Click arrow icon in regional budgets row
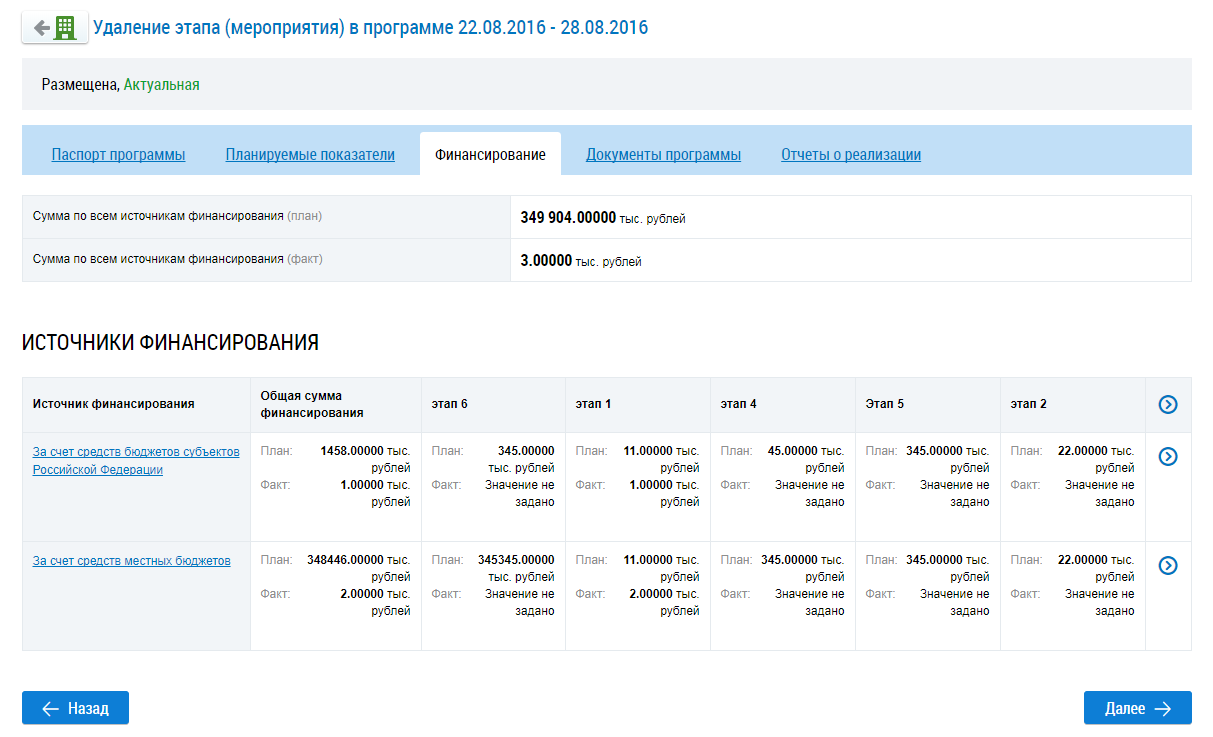1213x737 pixels. [x=1167, y=456]
